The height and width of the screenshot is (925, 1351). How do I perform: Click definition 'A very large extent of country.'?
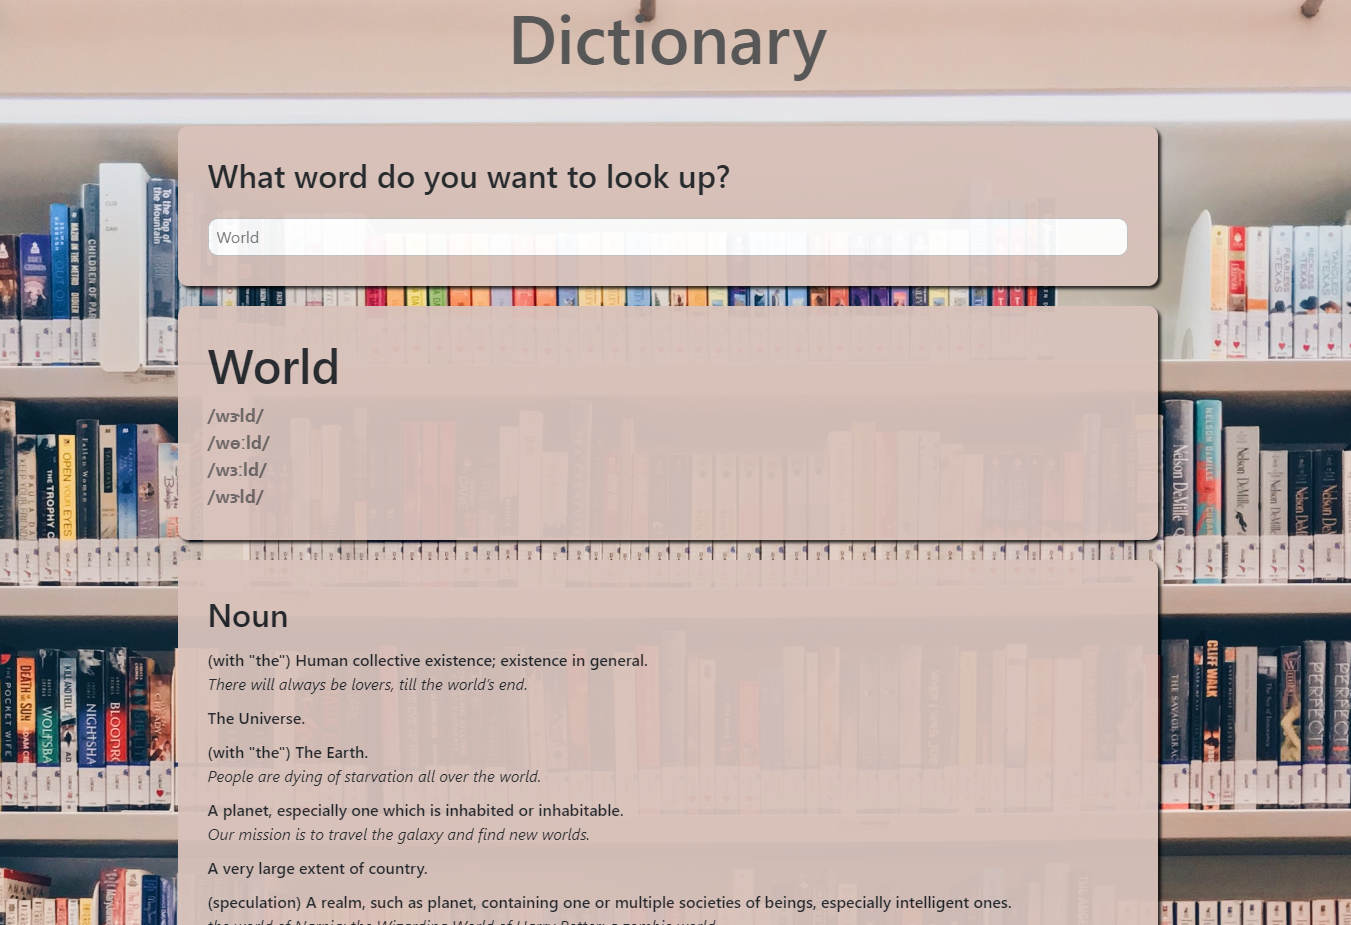click(318, 868)
